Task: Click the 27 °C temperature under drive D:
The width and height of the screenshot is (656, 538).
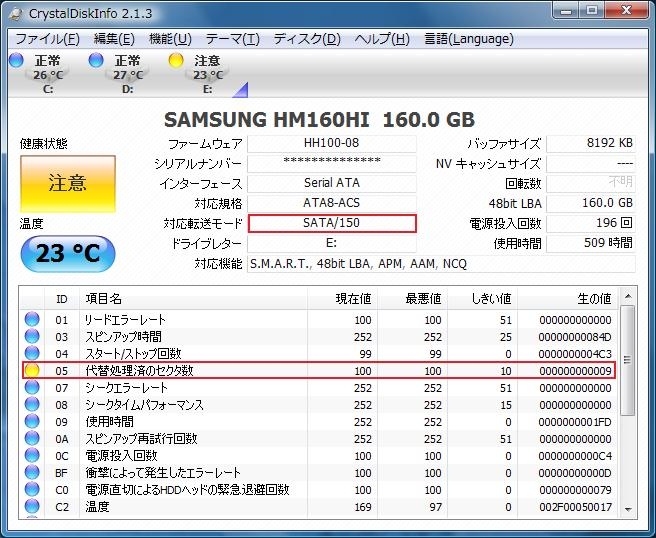Action: 128,75
